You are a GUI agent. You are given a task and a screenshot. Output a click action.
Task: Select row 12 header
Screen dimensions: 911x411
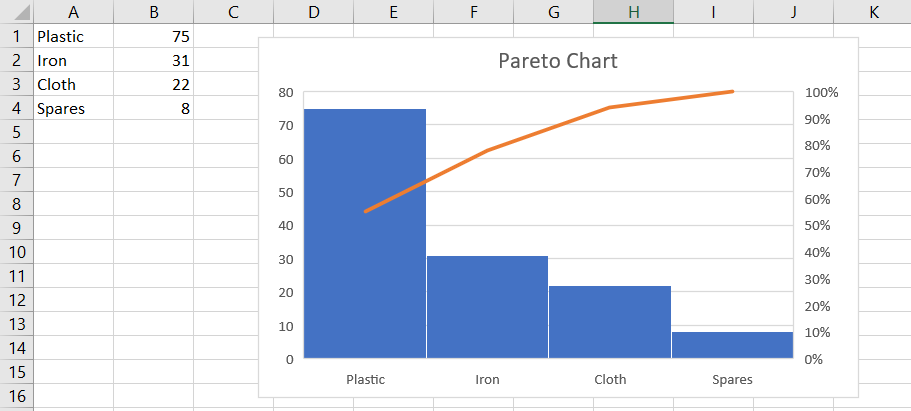pos(17,300)
